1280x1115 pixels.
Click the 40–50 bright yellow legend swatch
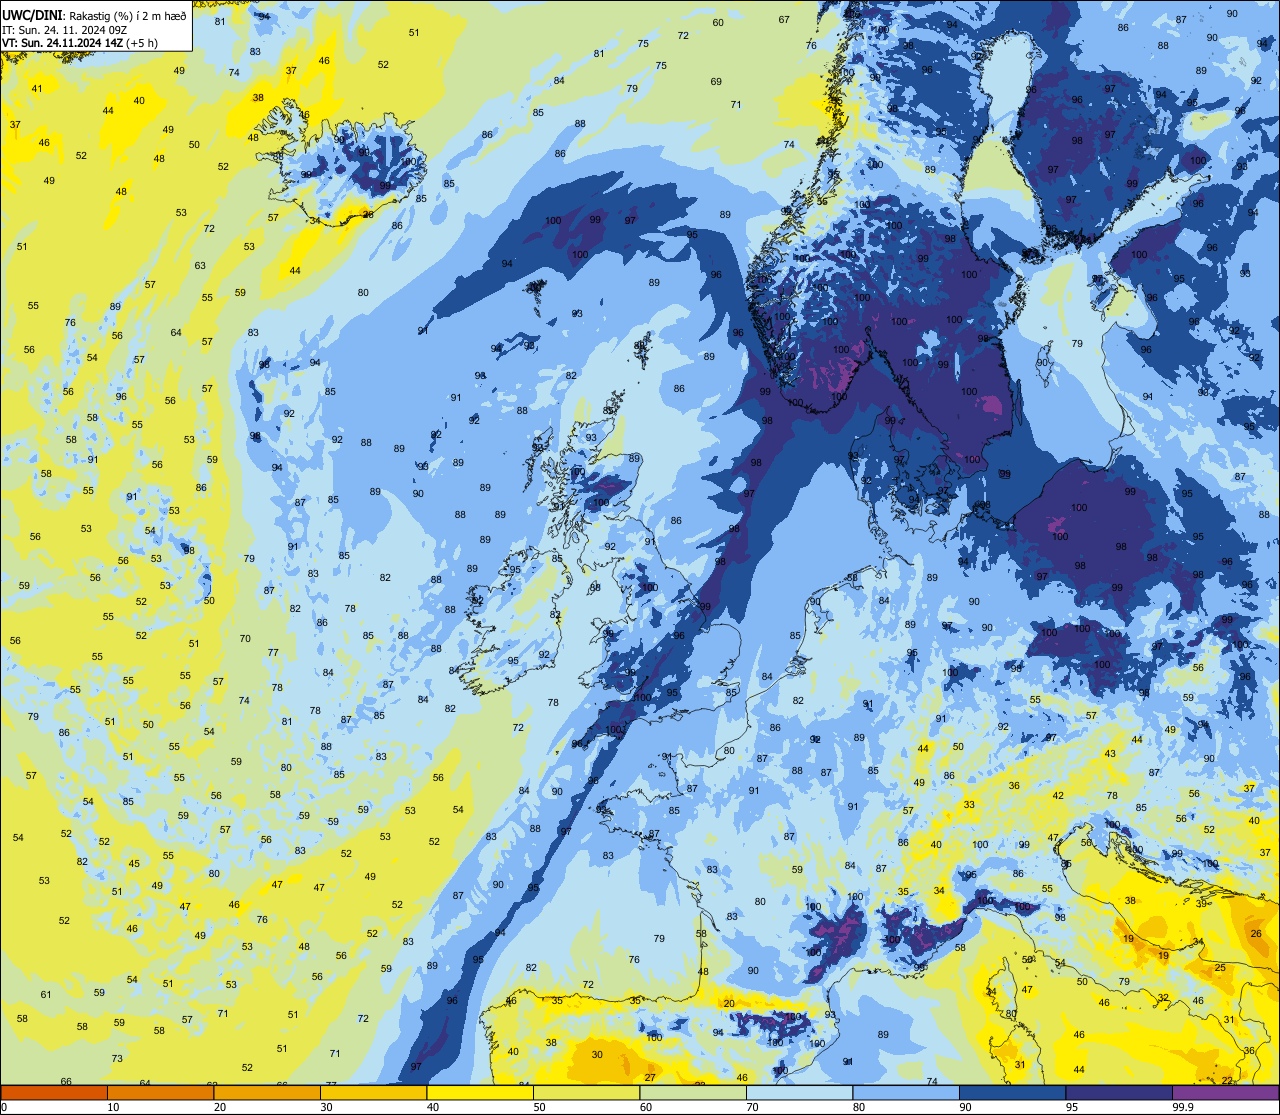tap(480, 1092)
